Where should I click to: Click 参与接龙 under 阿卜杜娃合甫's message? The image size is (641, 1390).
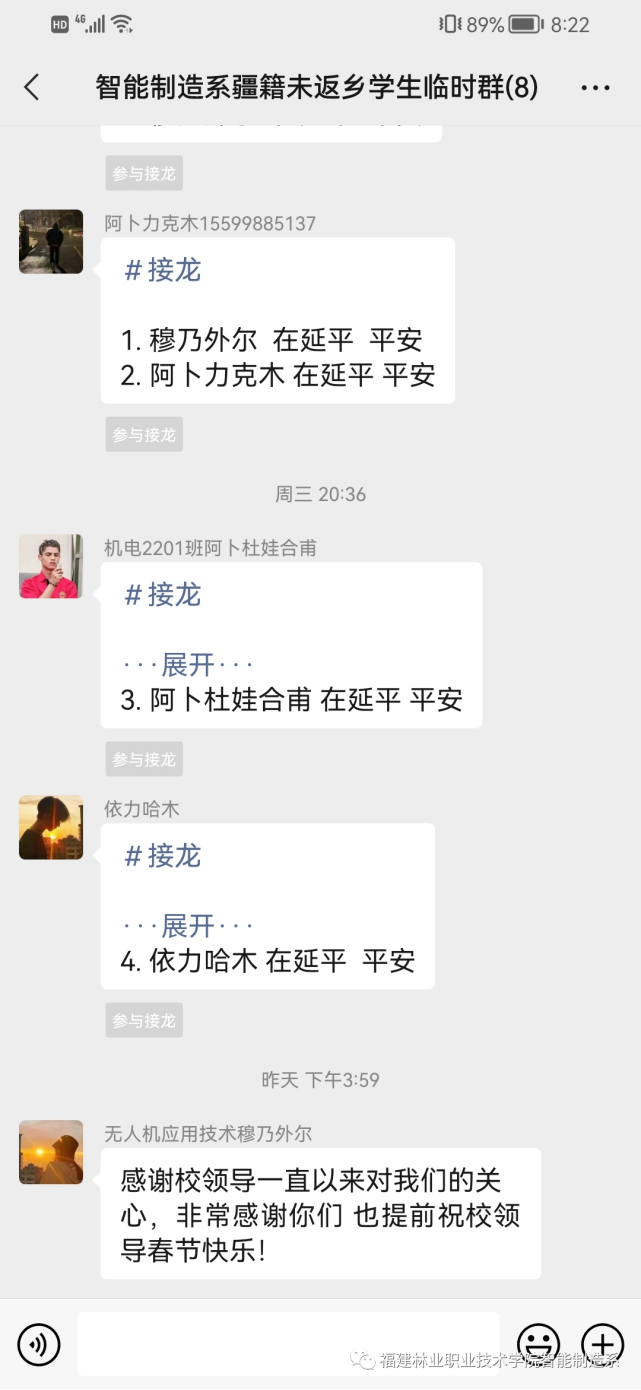click(x=144, y=759)
